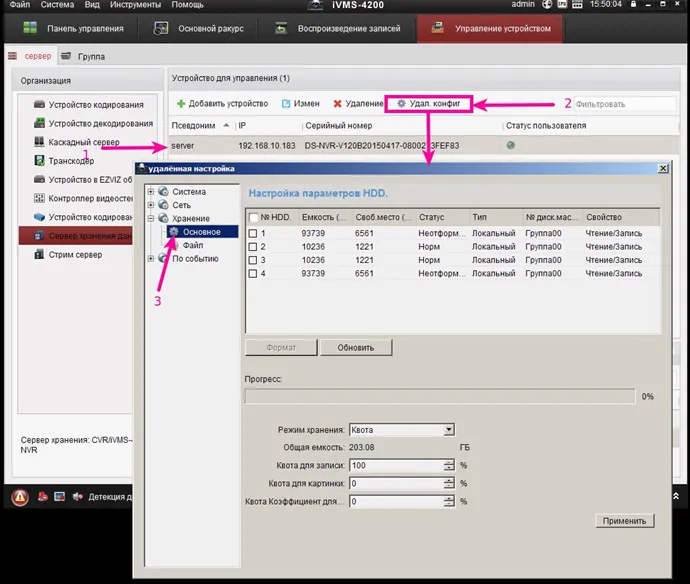Click the Измен edit icon

pos(286,103)
